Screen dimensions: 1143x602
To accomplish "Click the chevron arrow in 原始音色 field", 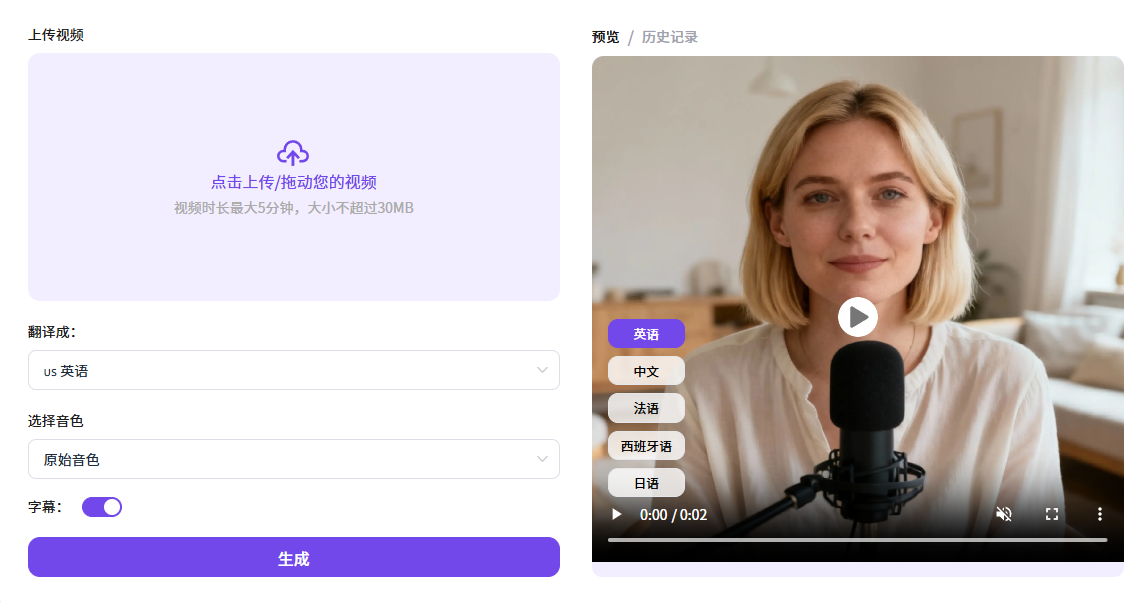I will pos(542,459).
